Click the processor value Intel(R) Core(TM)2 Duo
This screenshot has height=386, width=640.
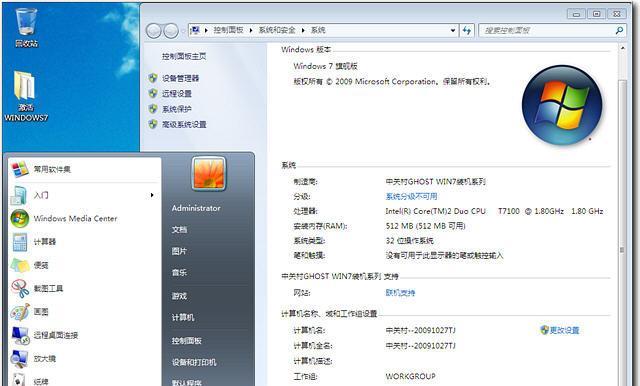coord(494,211)
